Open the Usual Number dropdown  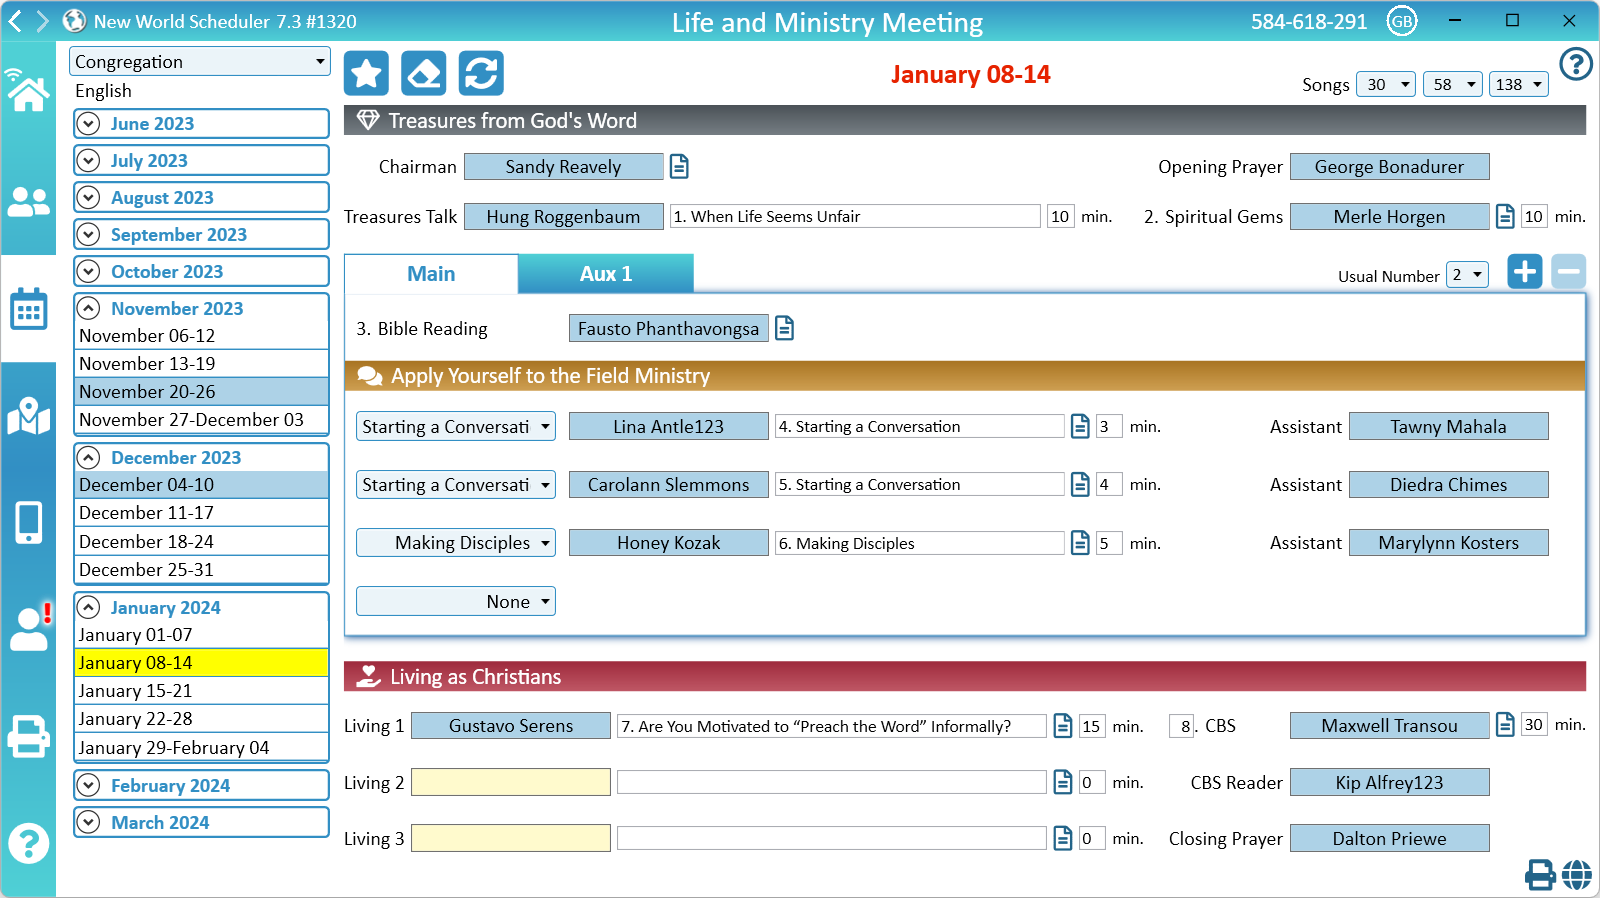(x=1467, y=275)
